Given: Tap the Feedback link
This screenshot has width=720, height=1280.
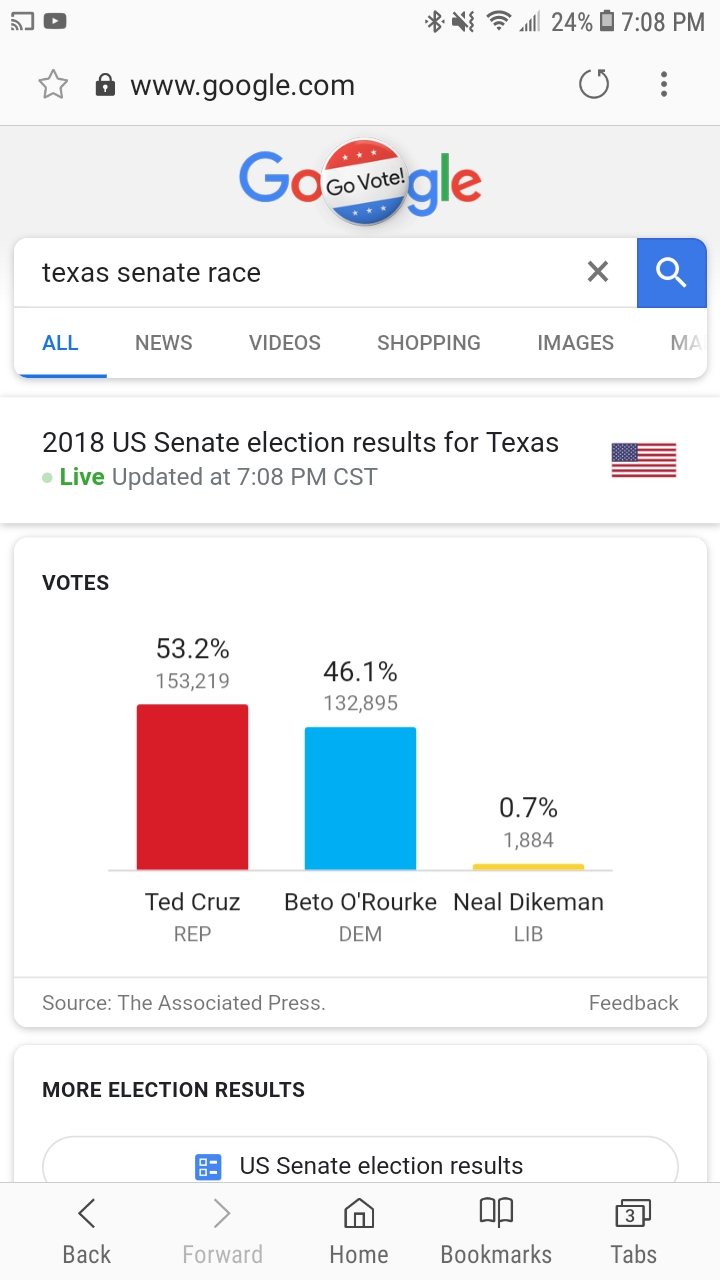Looking at the screenshot, I should point(633,1003).
